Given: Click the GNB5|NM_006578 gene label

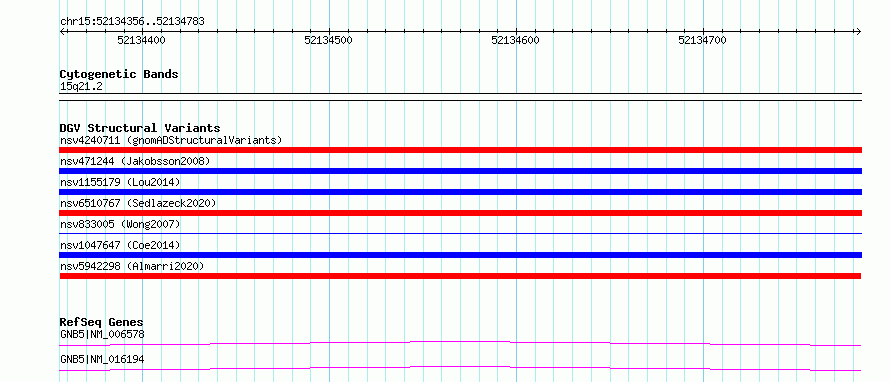Looking at the screenshot, I should pyautogui.click(x=102, y=334).
